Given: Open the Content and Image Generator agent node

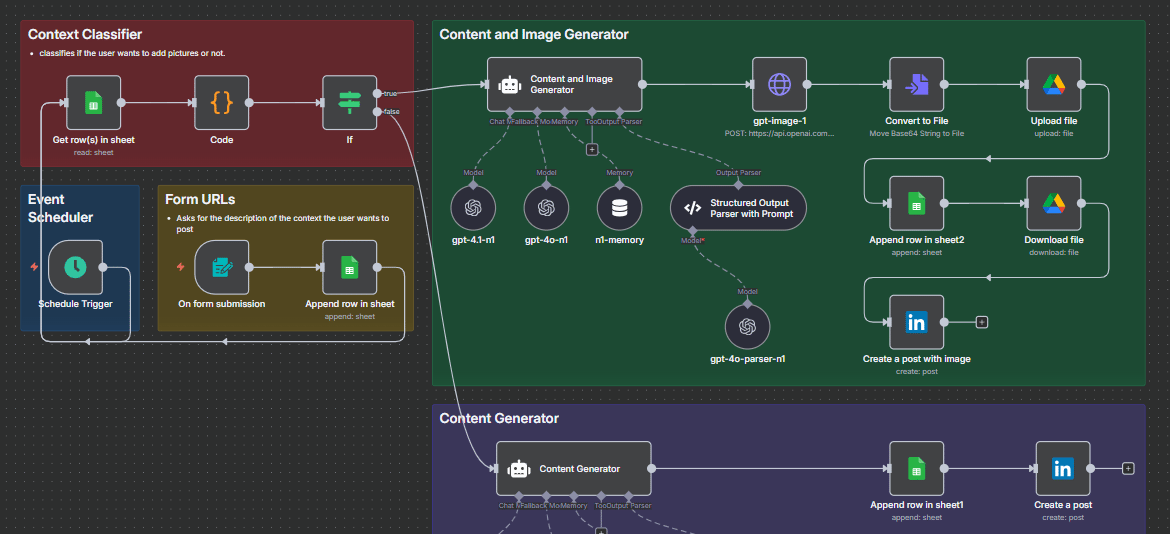Looking at the screenshot, I should point(565,84).
